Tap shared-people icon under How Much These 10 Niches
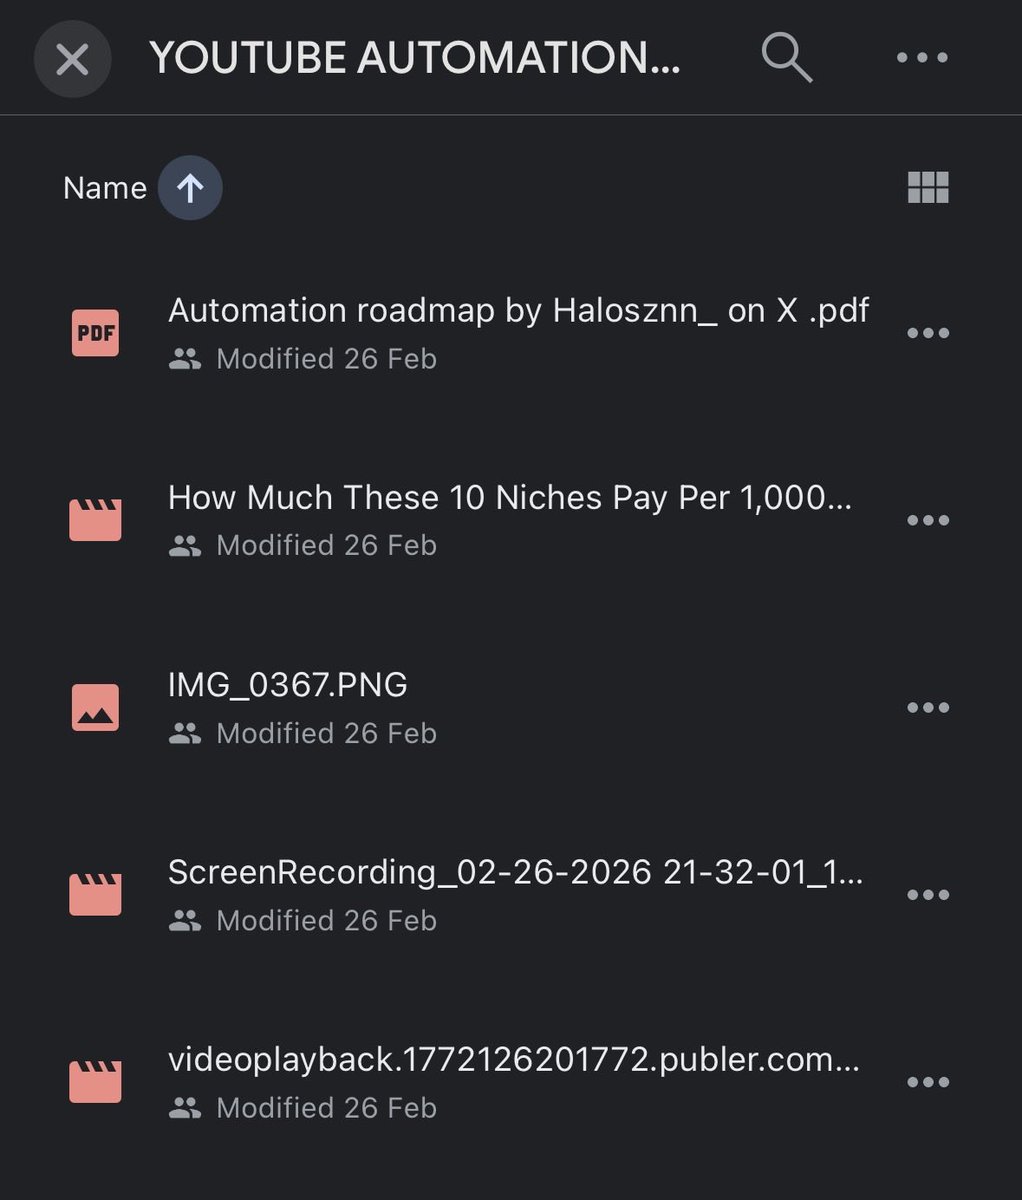This screenshot has height=1200, width=1022. point(185,546)
